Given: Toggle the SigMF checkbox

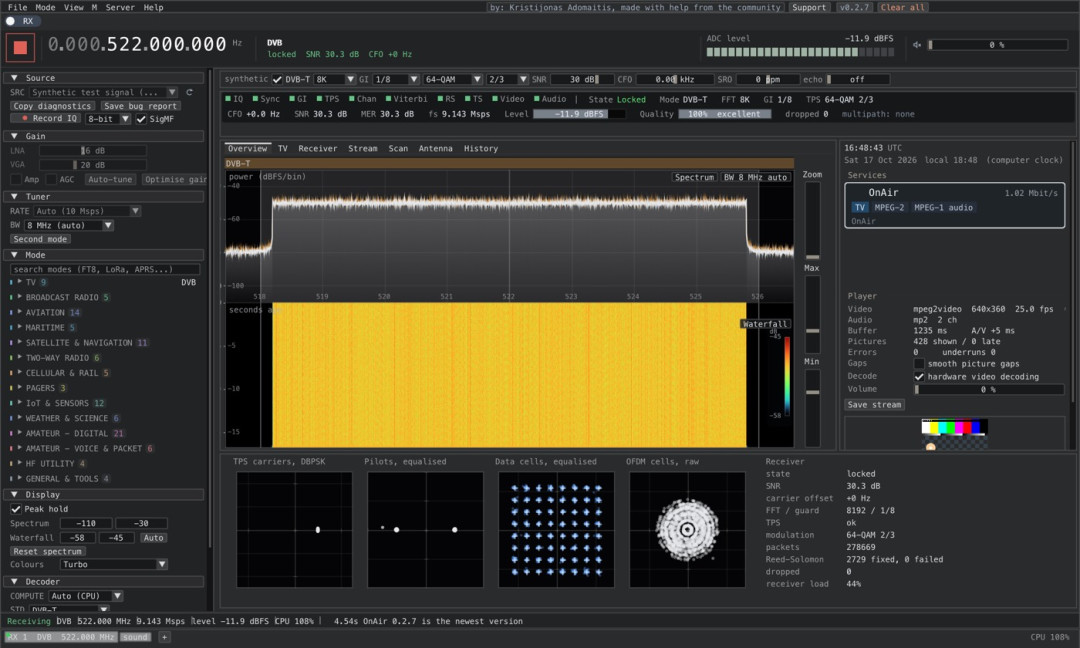Looking at the screenshot, I should [141, 119].
